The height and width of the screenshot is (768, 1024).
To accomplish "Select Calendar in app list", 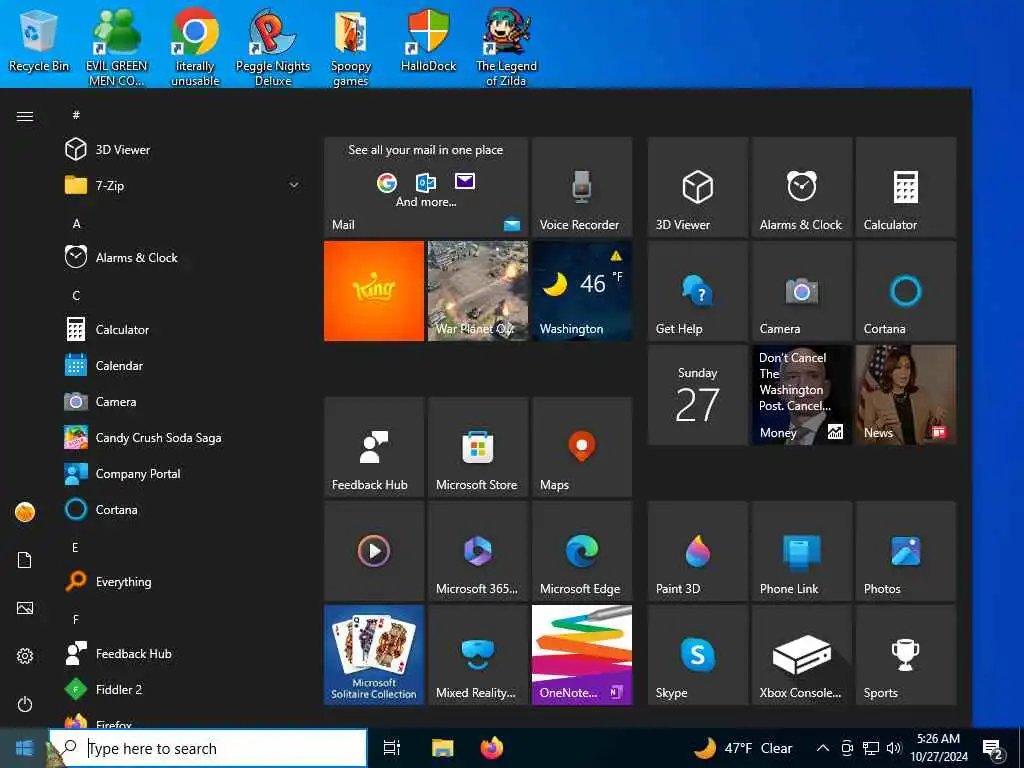I will point(182,365).
